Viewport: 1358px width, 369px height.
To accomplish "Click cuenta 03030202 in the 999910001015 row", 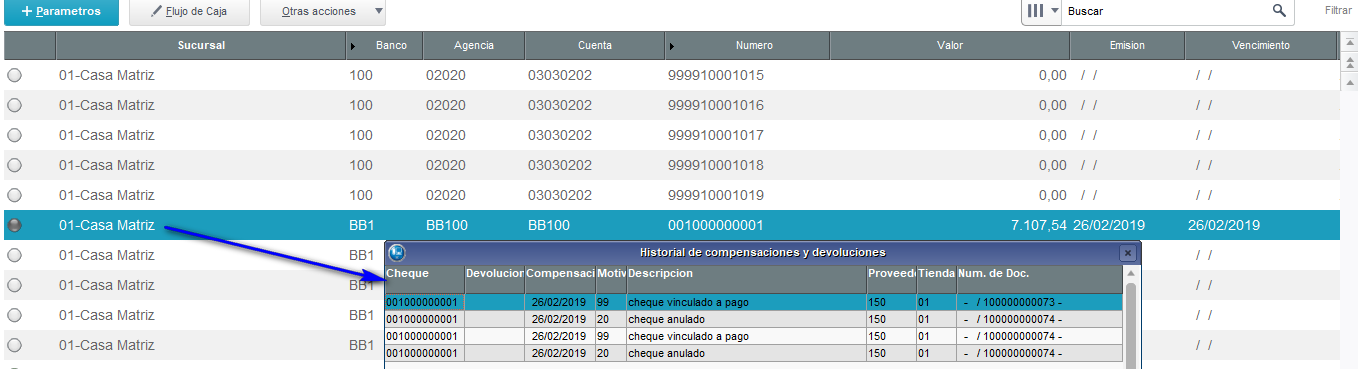I will tap(560, 75).
